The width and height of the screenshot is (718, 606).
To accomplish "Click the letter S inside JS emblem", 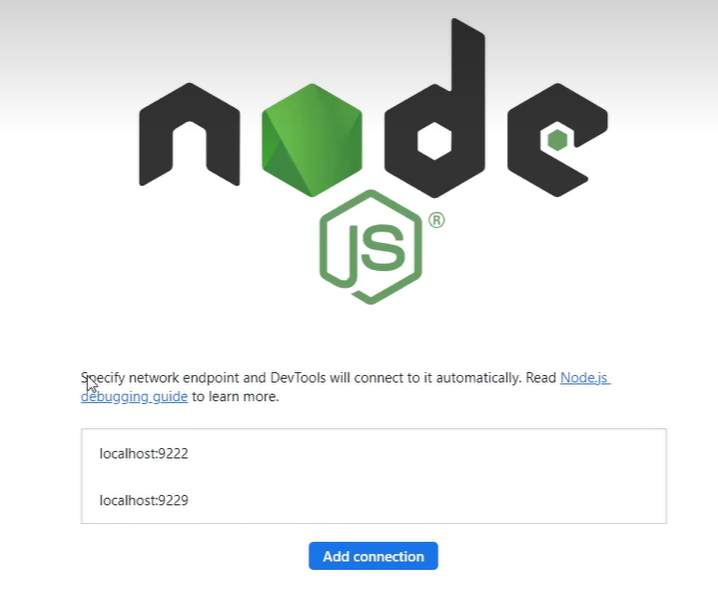I will point(384,246).
